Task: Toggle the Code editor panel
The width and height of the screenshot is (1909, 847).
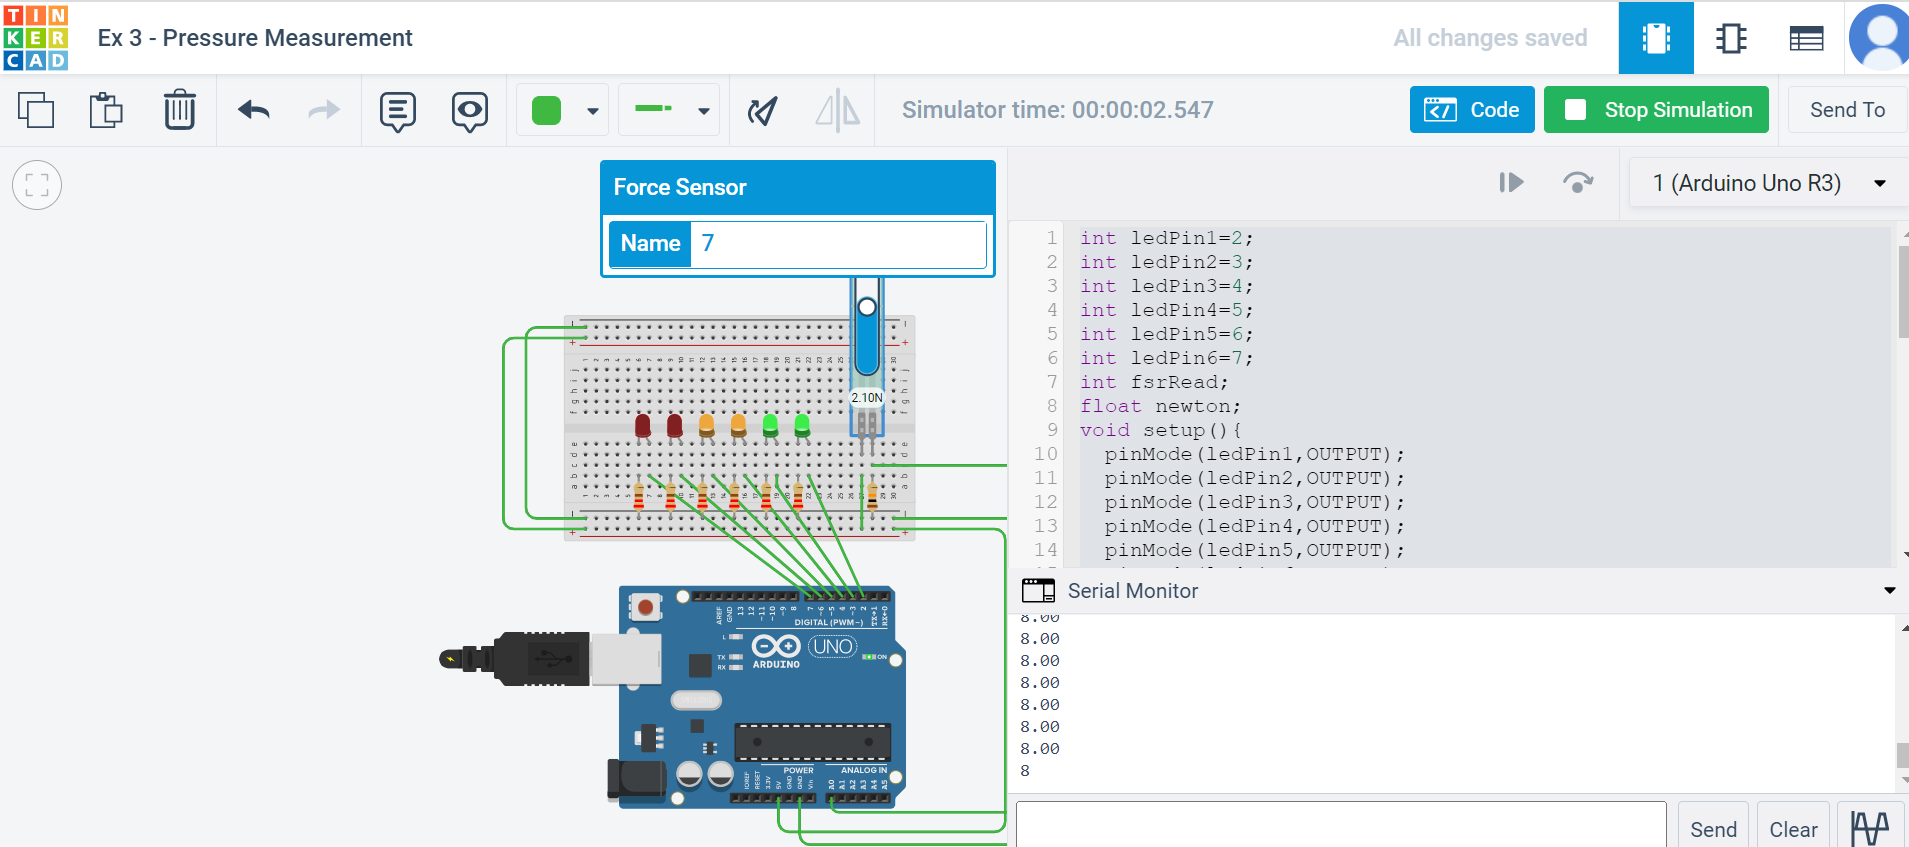Action: (x=1472, y=110)
